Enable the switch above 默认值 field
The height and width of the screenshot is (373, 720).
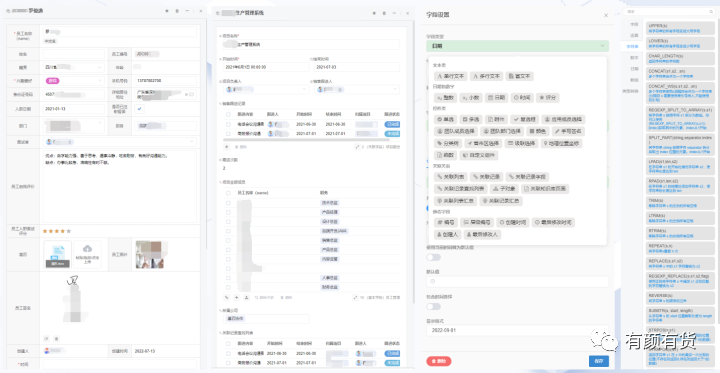click(433, 258)
